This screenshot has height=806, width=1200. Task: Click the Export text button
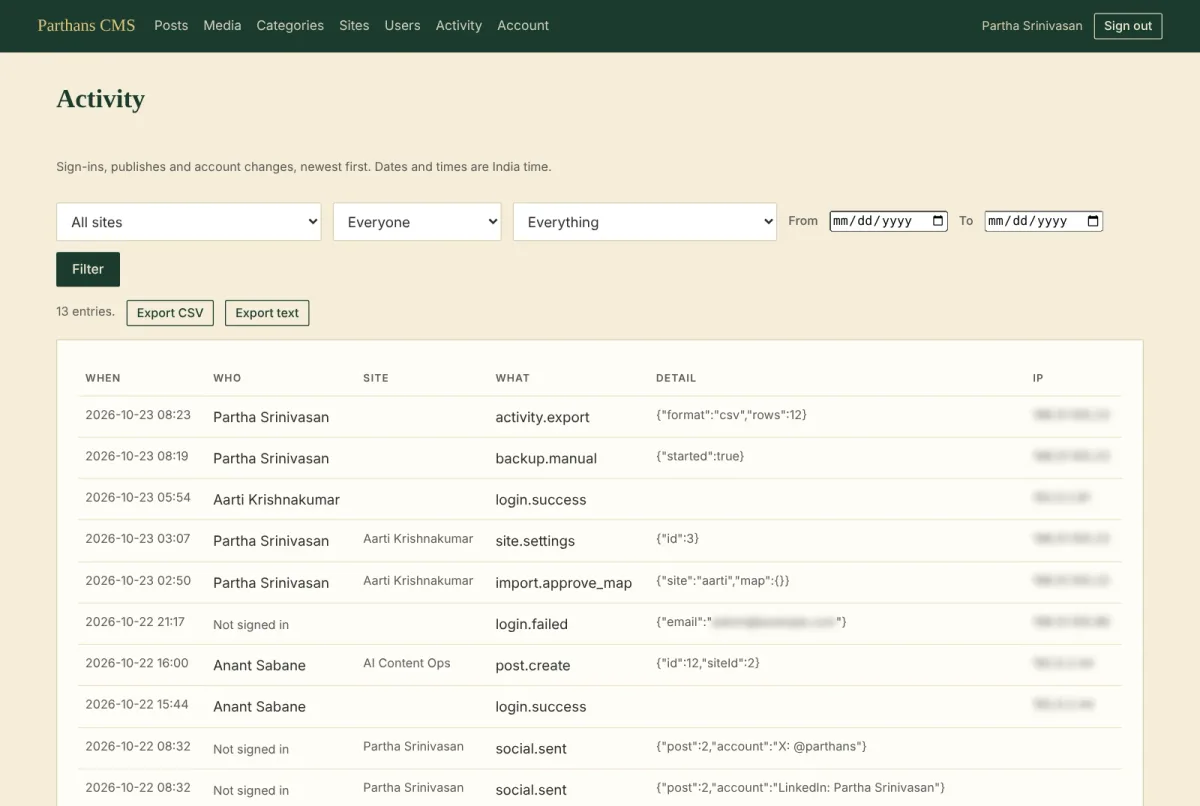click(x=267, y=313)
